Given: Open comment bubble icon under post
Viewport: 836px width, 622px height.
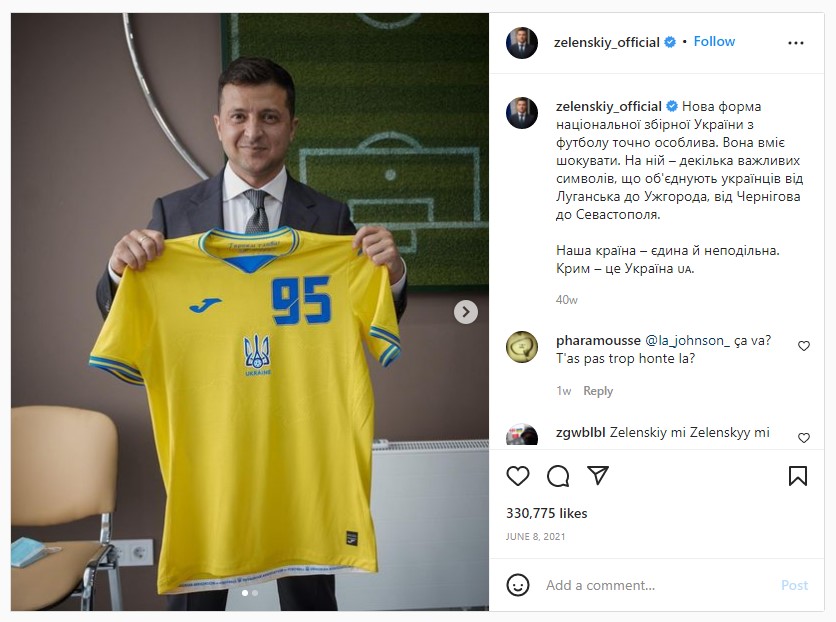Looking at the screenshot, I should click(558, 476).
